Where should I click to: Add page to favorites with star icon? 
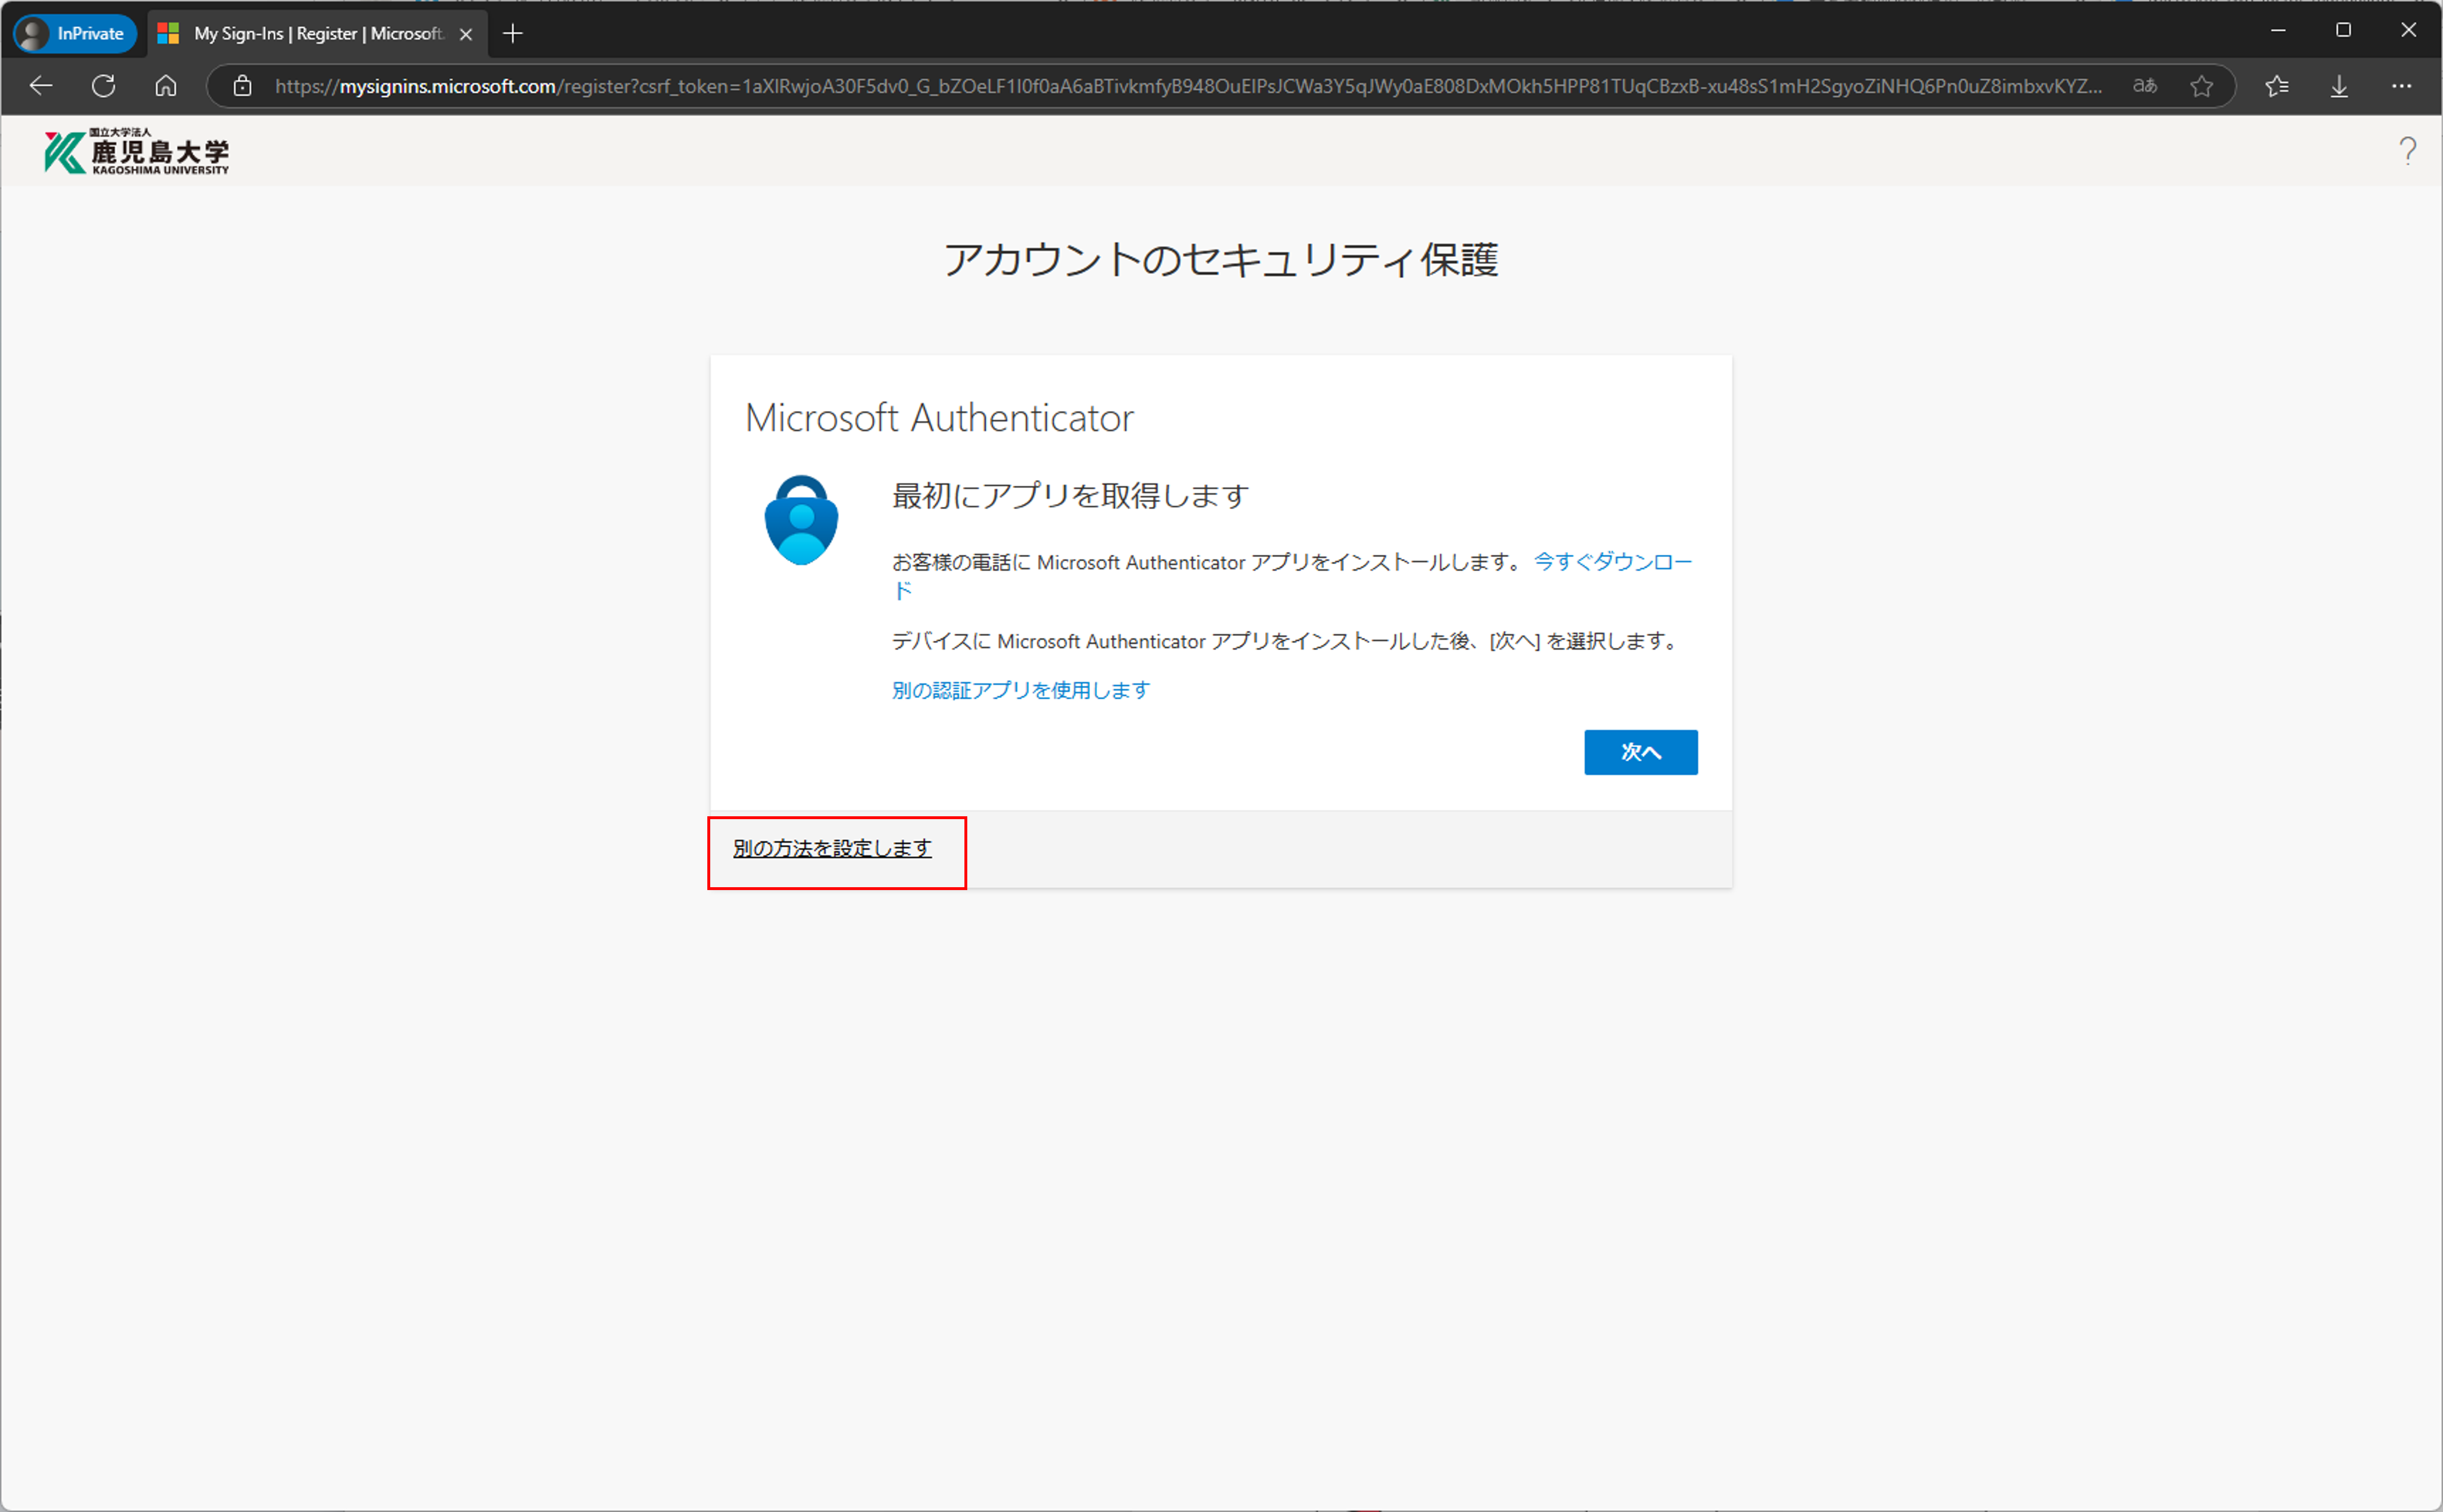[2201, 86]
